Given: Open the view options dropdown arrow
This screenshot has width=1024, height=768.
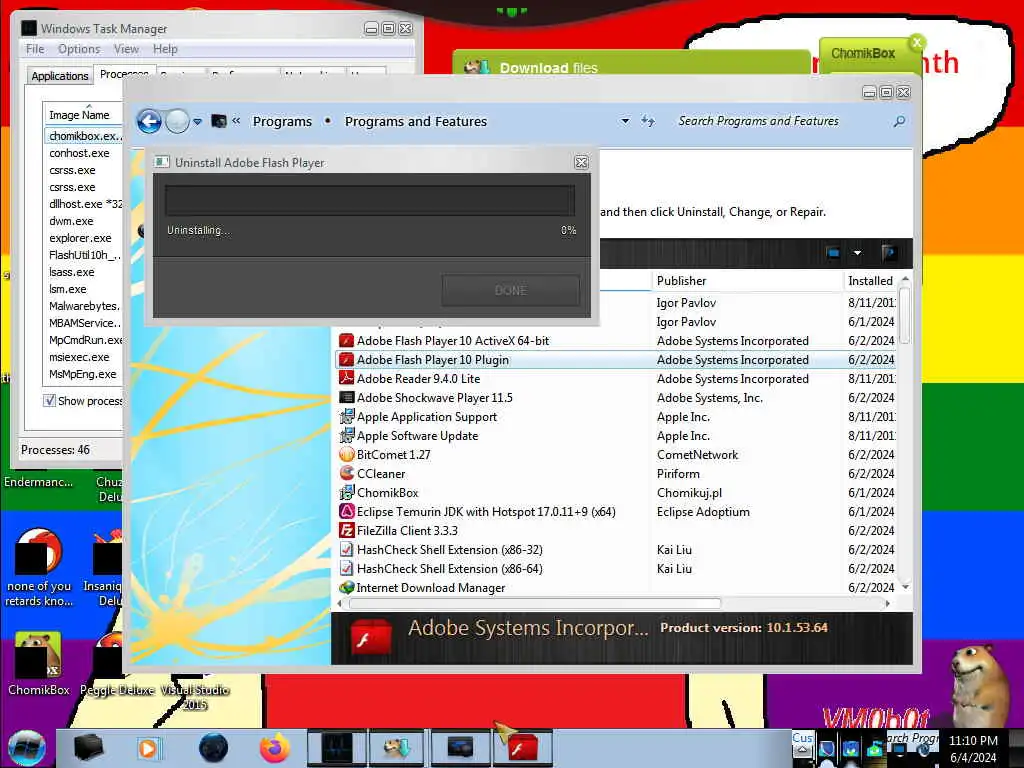Looking at the screenshot, I should click(857, 253).
